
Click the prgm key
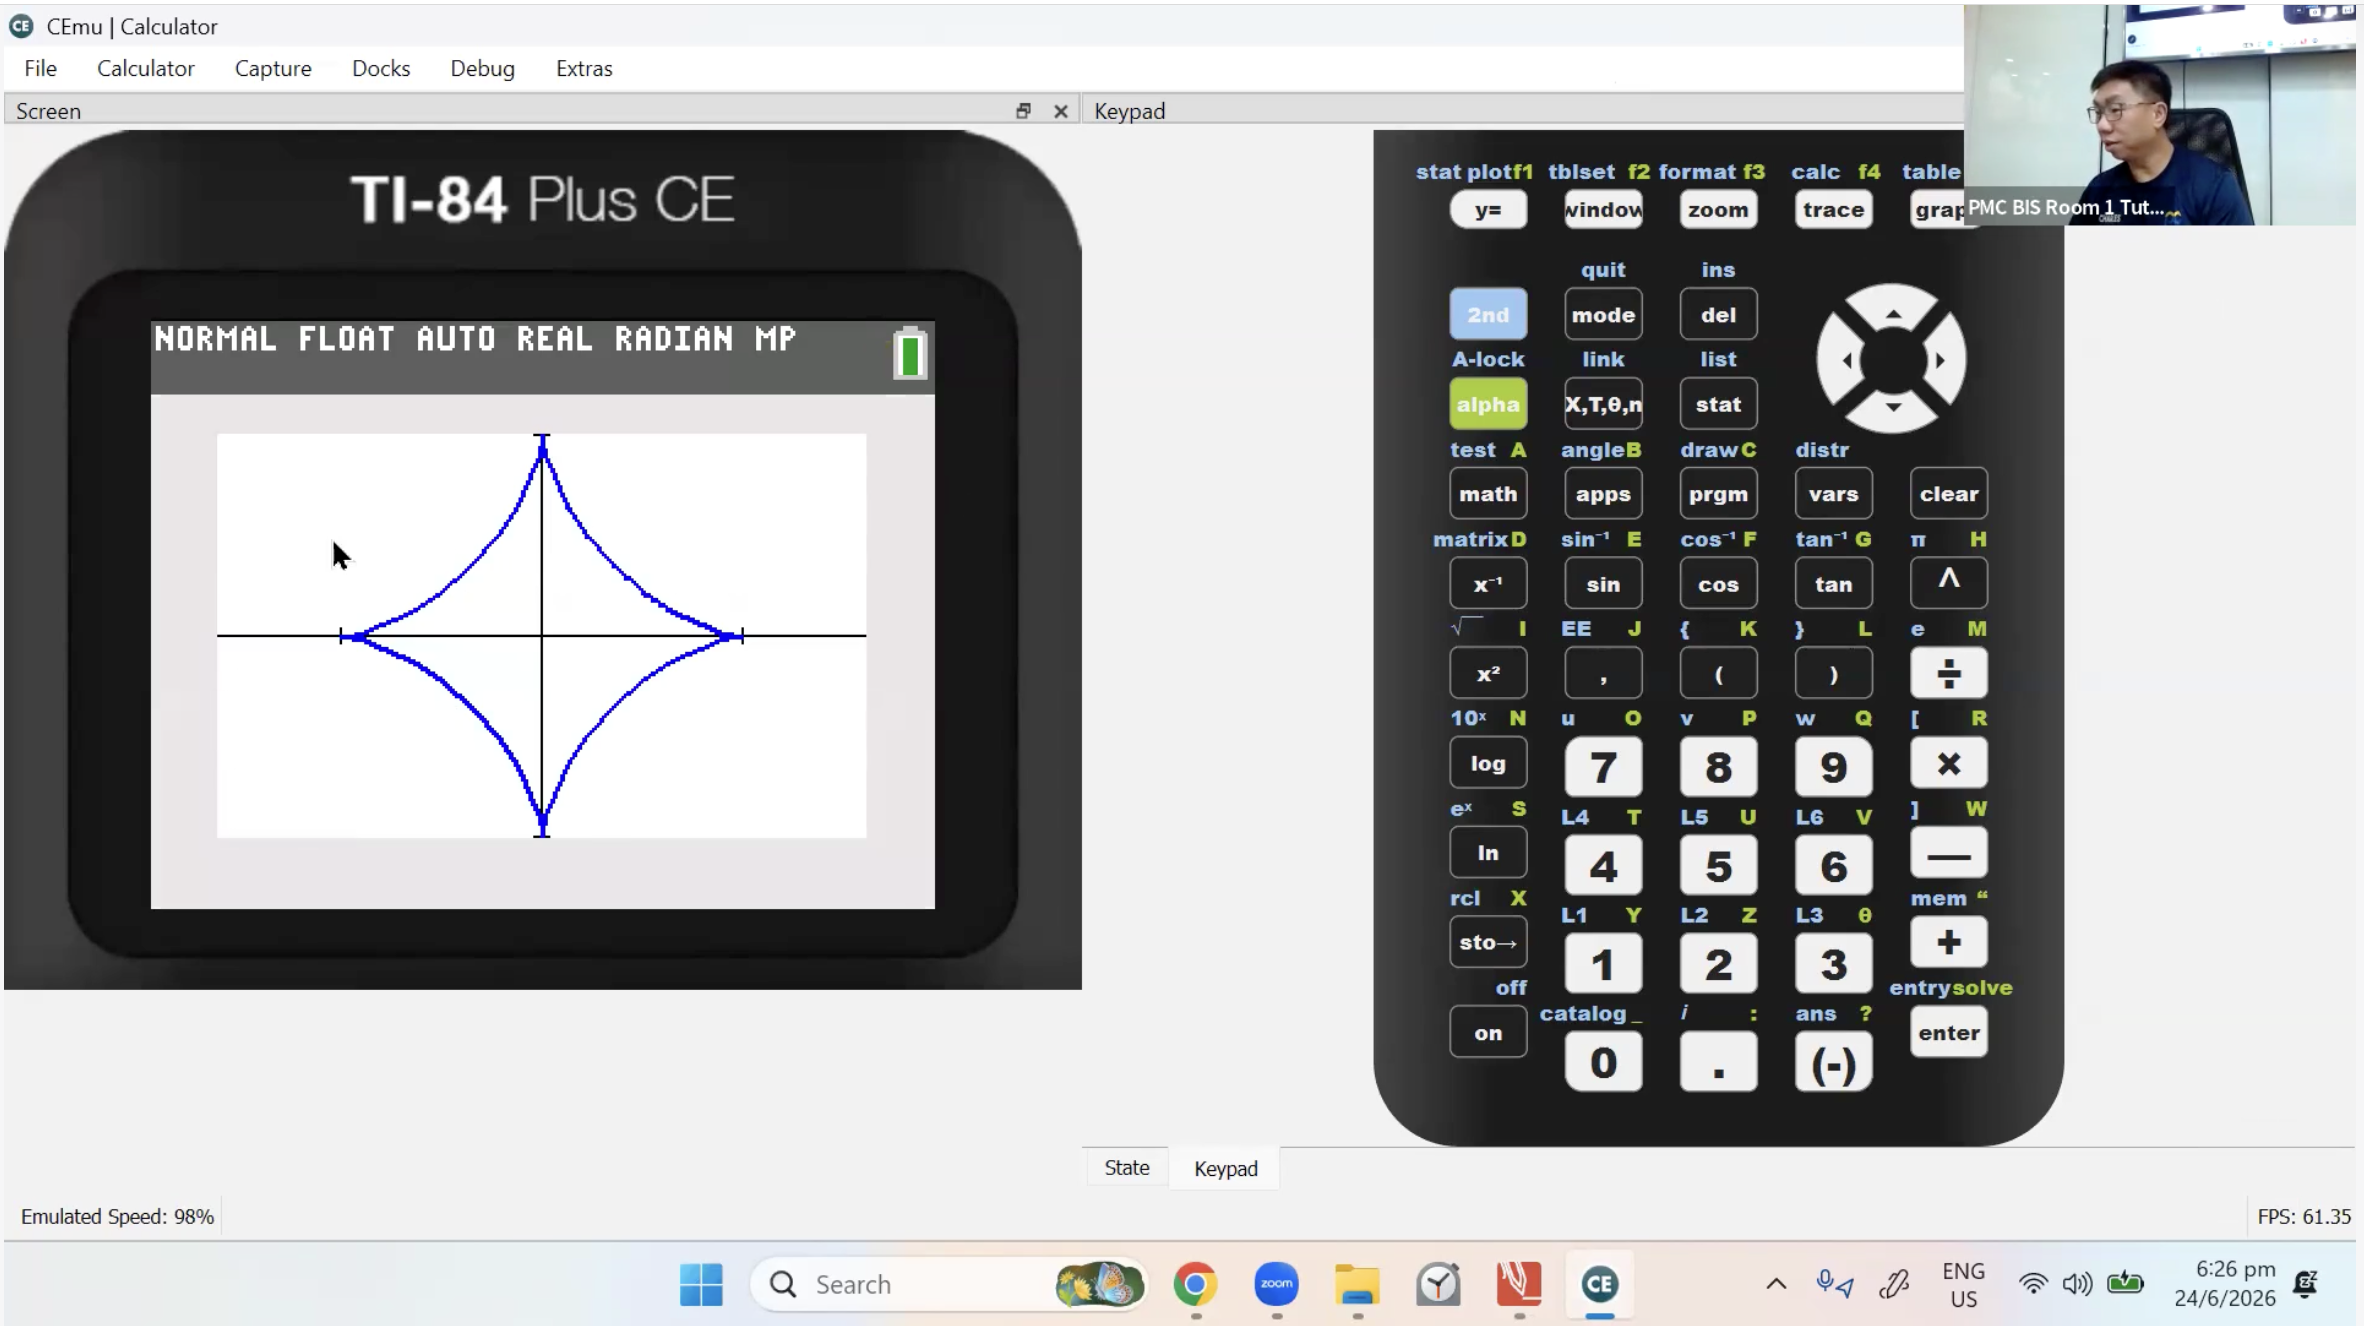point(1718,494)
